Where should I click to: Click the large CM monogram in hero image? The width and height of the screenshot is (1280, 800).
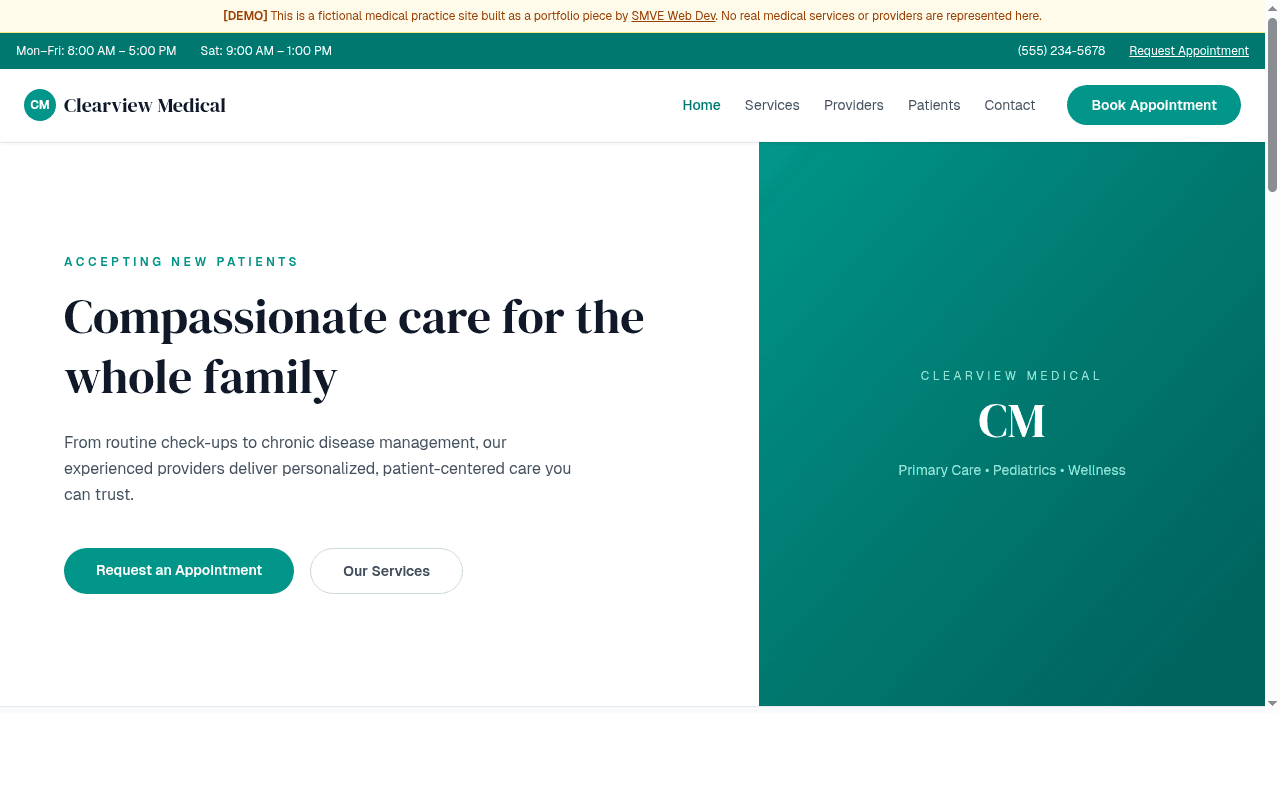[1011, 420]
